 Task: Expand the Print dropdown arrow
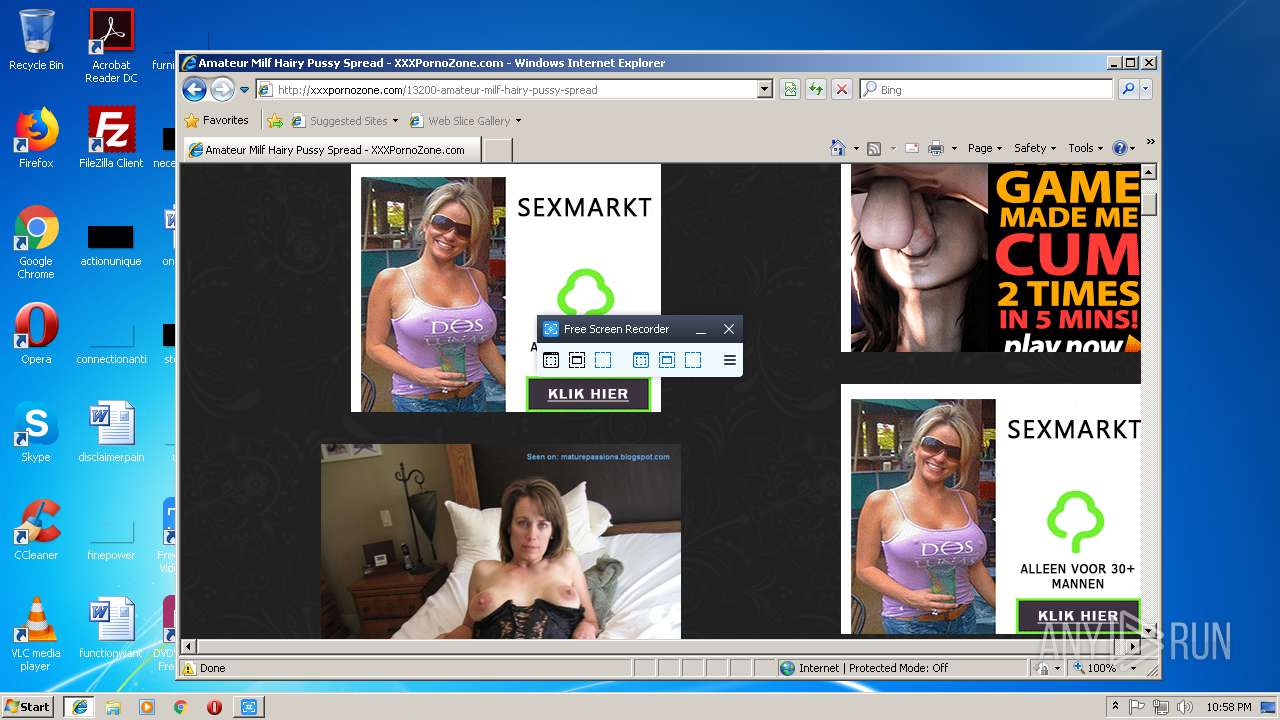coord(954,149)
